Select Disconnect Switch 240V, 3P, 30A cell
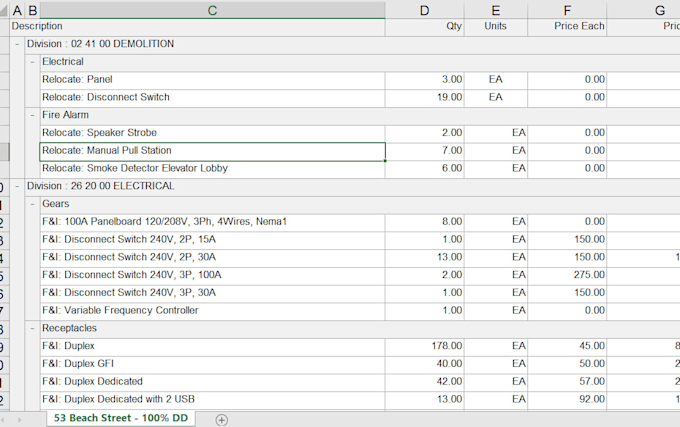This screenshot has width=680, height=427. pos(212,293)
